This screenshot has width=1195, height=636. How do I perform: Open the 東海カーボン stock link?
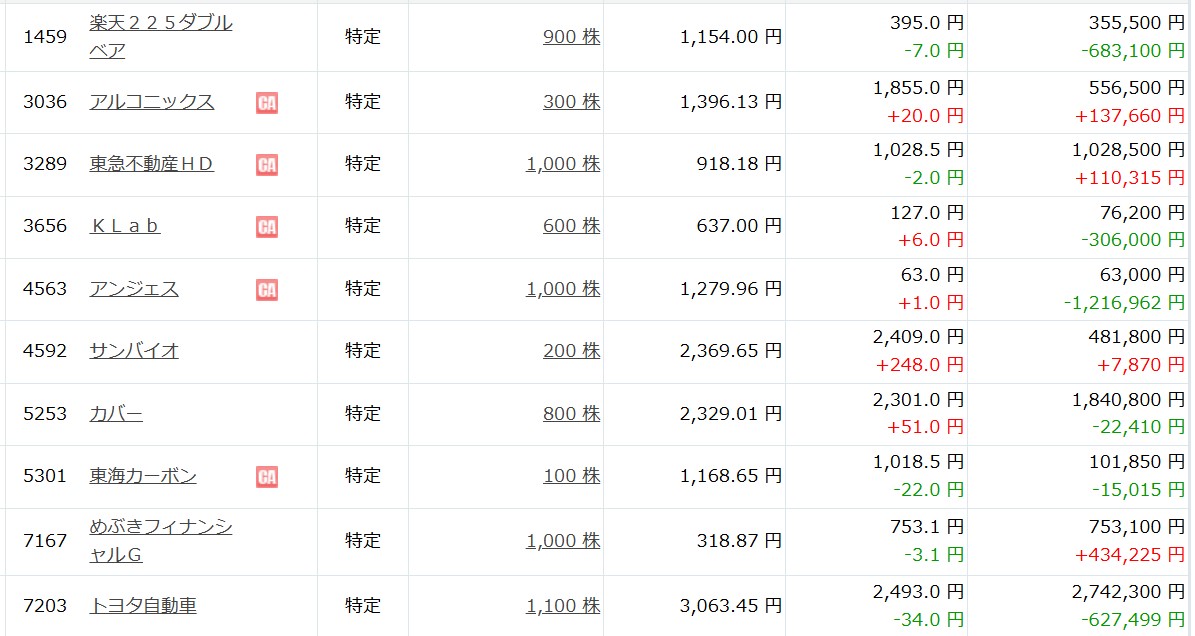143,475
